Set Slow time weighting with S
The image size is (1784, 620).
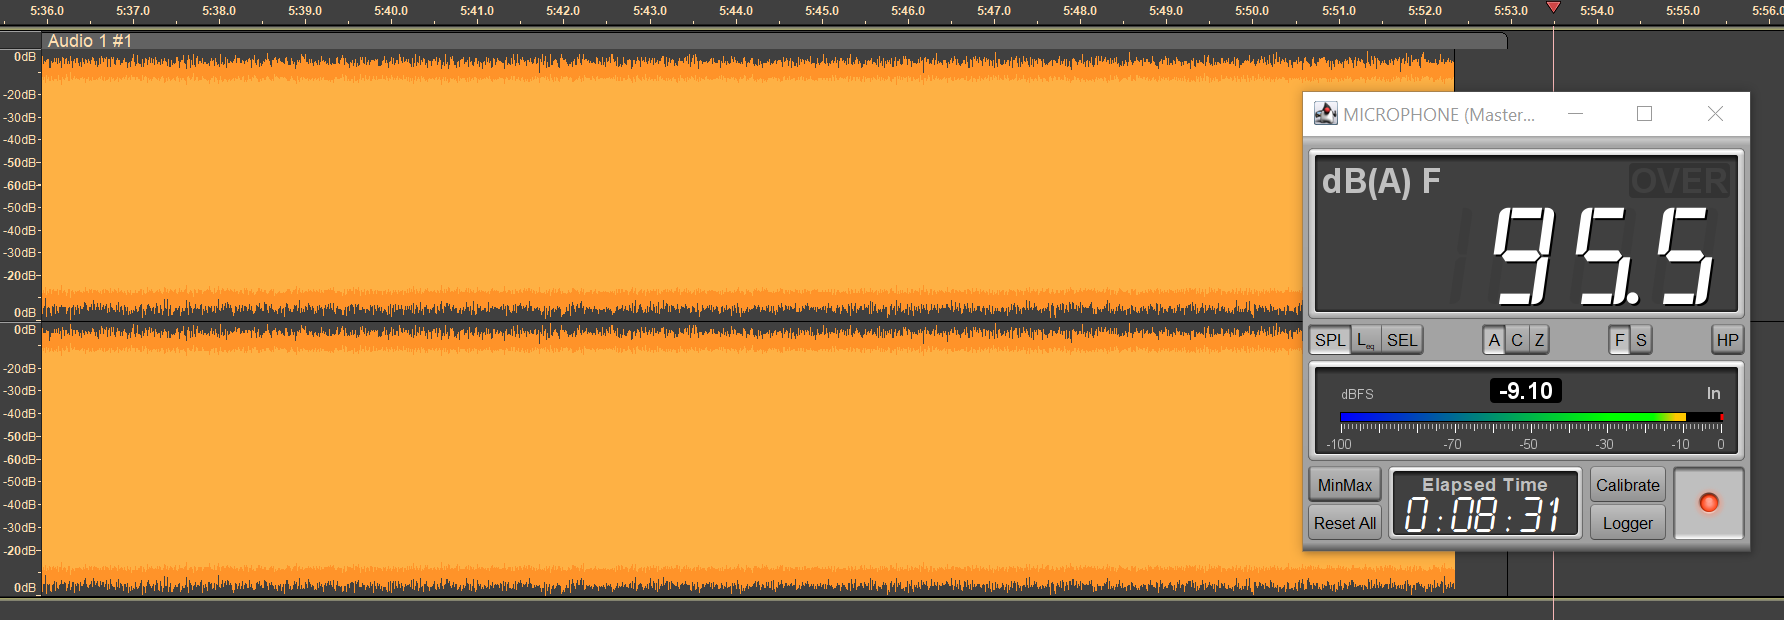[1641, 340]
